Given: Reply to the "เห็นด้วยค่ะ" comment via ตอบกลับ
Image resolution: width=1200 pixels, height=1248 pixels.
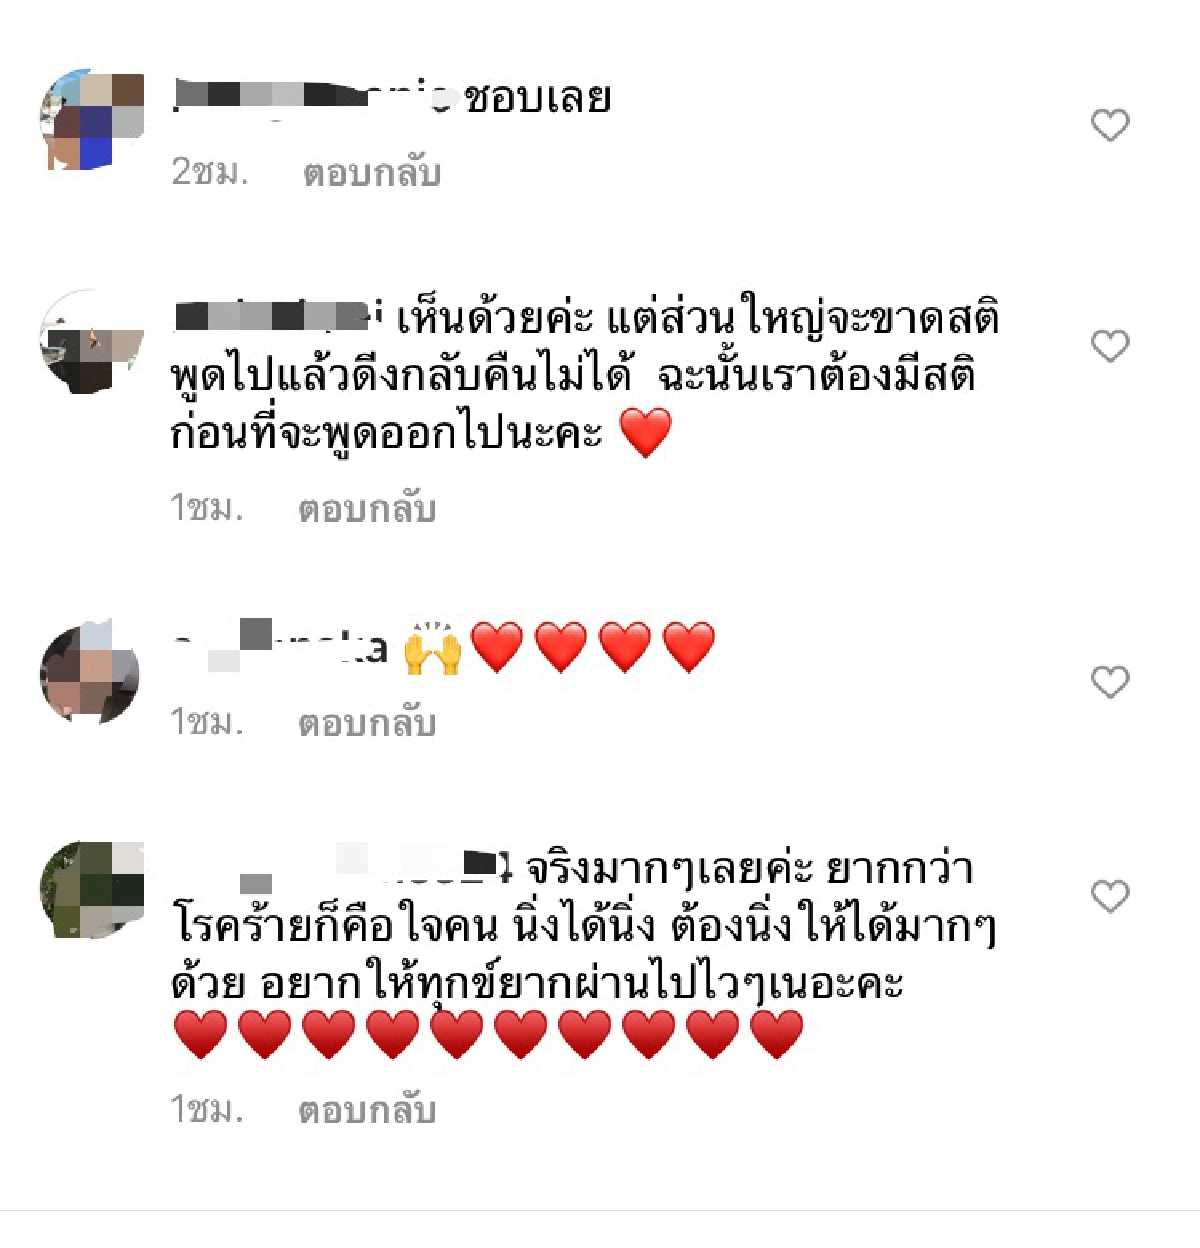Looking at the screenshot, I should (367, 509).
